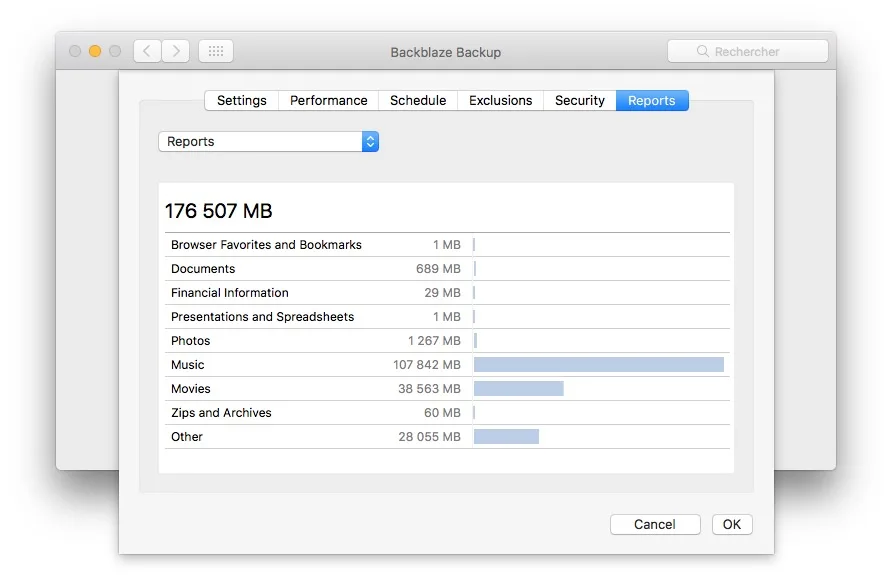The width and height of the screenshot is (892, 575).
Task: Click the 29 MB size value
Action: [442, 292]
